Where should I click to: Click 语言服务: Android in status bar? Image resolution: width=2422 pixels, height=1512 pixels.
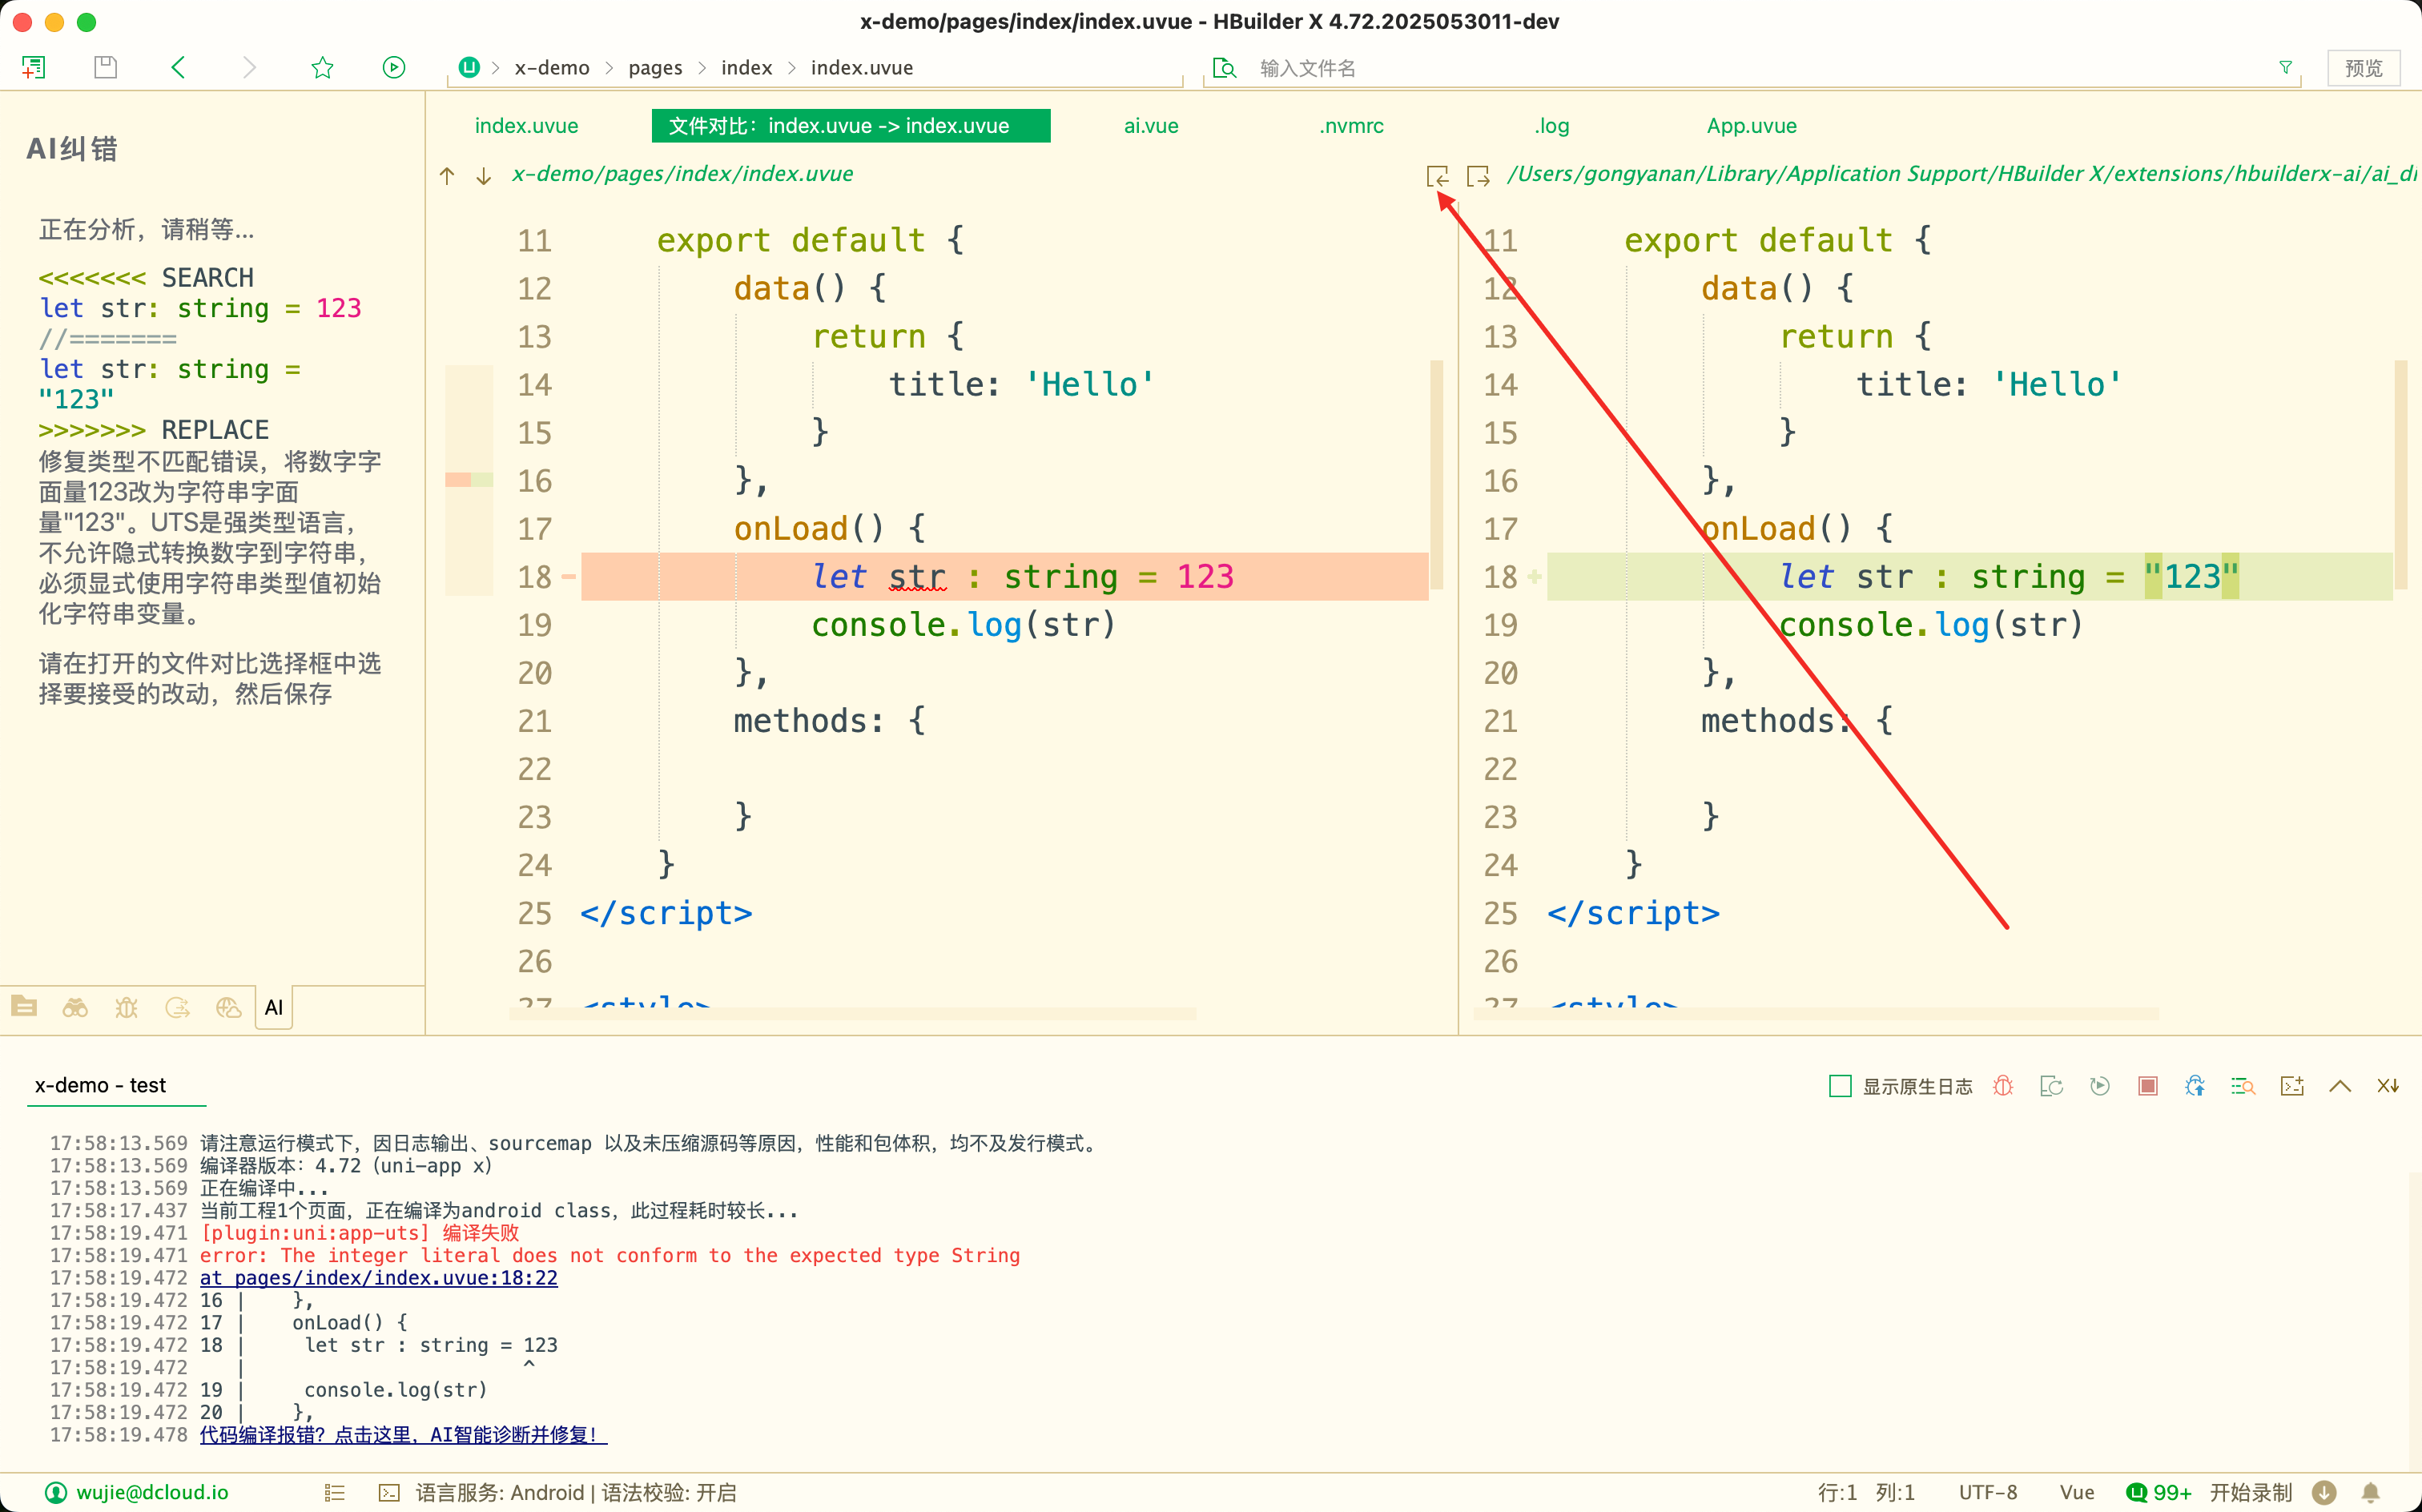tap(499, 1492)
